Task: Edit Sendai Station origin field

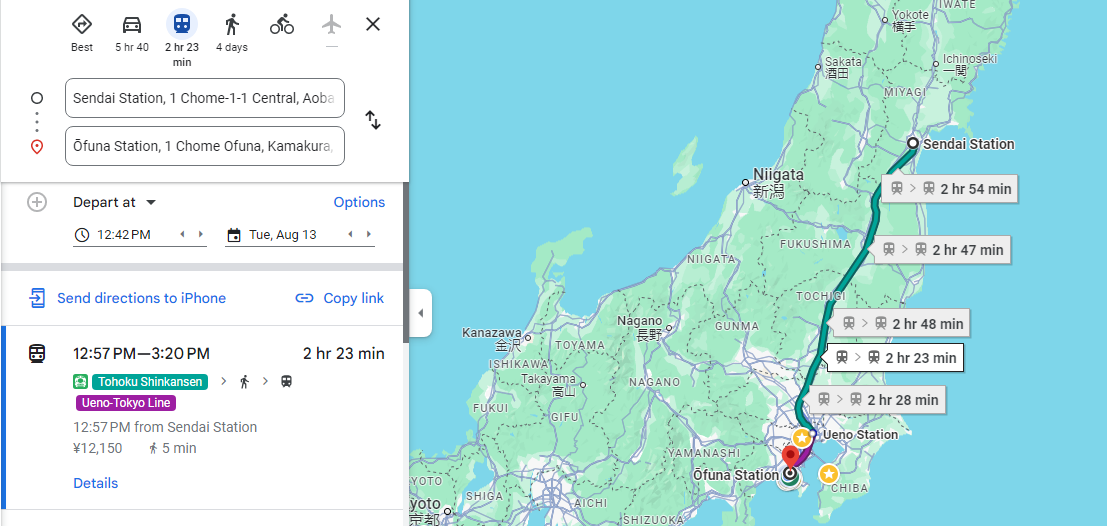Action: (x=205, y=98)
